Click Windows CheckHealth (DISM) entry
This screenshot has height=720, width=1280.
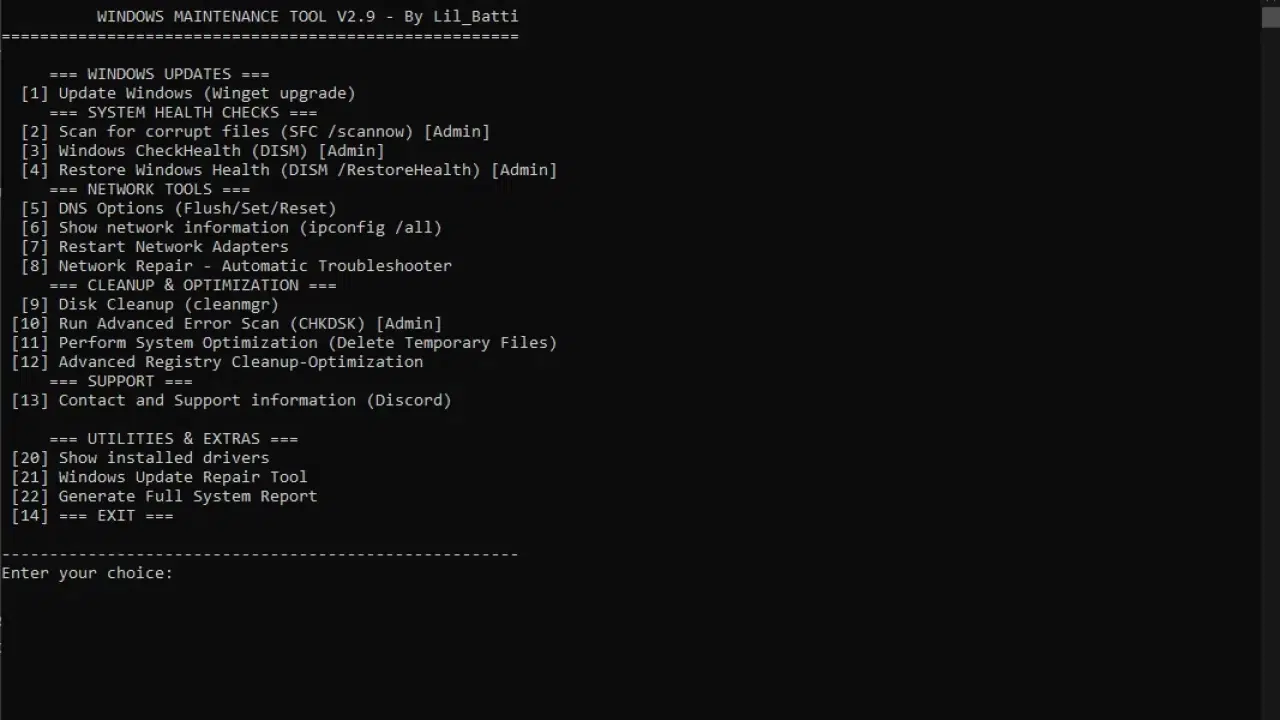pyautogui.click(x=203, y=151)
